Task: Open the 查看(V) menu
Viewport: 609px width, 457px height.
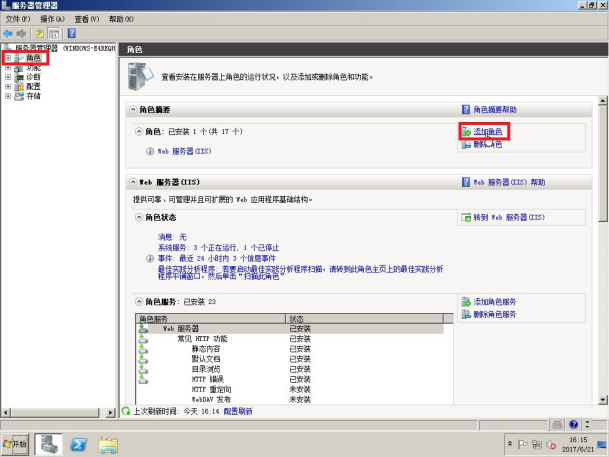Action: pyautogui.click(x=88, y=19)
